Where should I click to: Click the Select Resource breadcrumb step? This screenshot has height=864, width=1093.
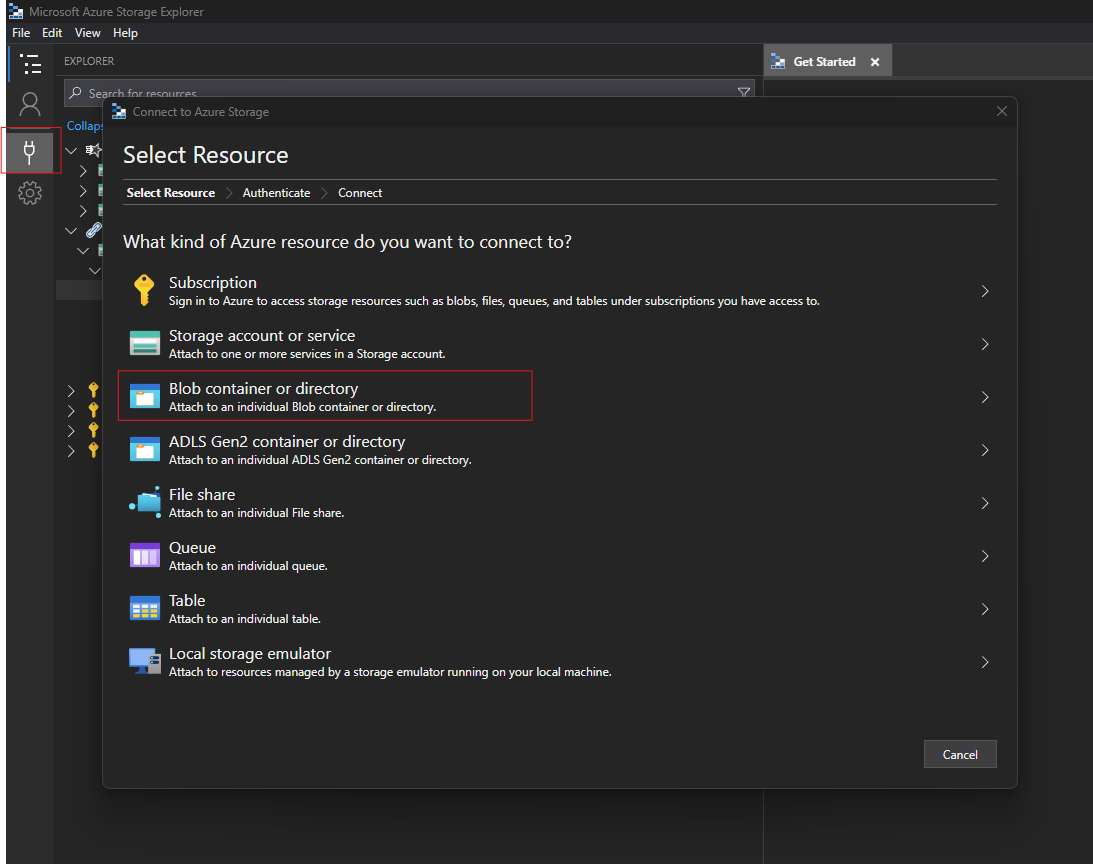[x=171, y=192]
